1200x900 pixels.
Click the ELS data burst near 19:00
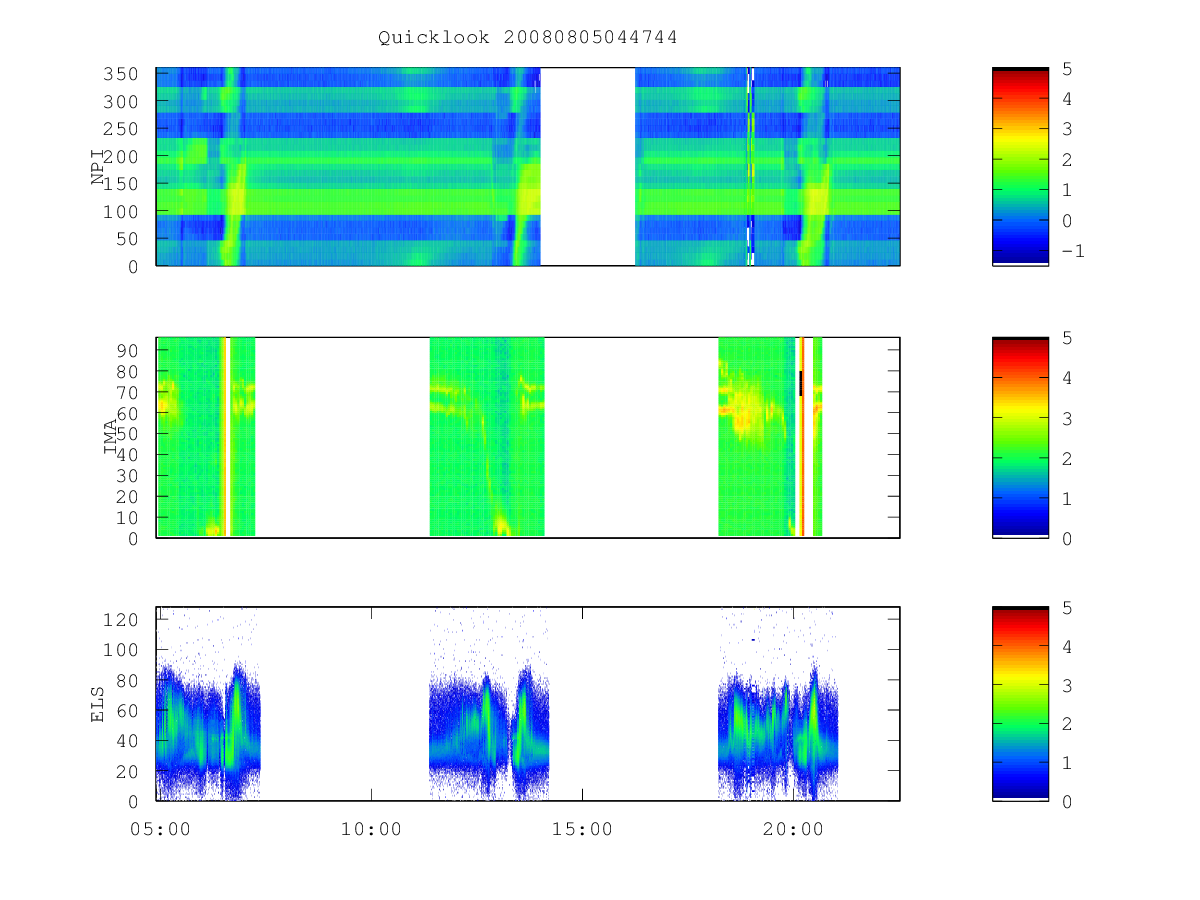[778, 735]
